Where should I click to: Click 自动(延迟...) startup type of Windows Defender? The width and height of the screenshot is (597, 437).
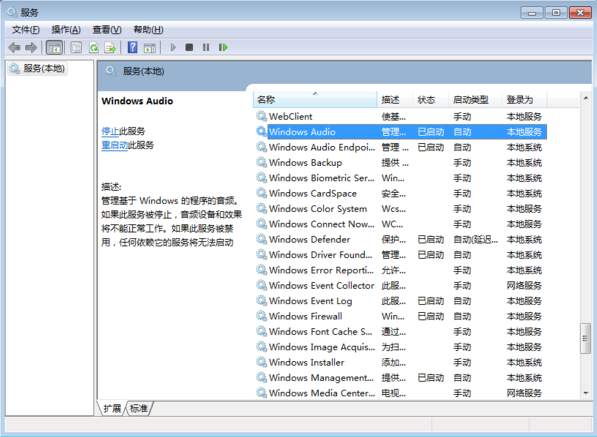tap(476, 239)
